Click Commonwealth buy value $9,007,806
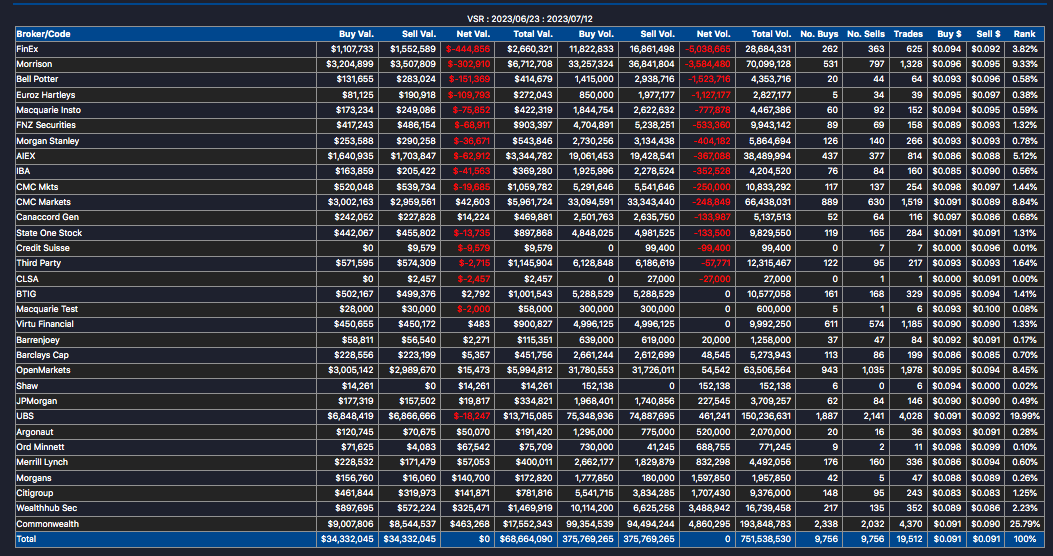Viewport: 1053px width, 556px height. (351, 523)
